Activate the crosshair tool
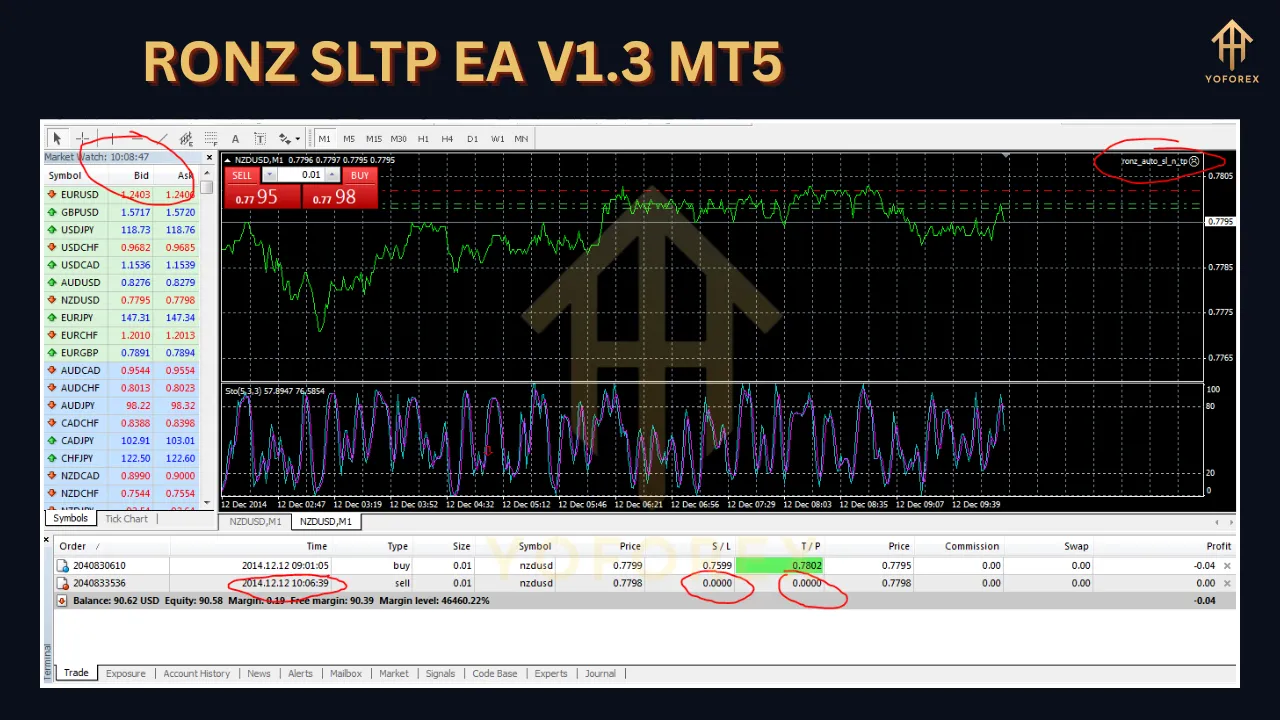Viewport: 1280px width, 720px height. click(x=83, y=139)
